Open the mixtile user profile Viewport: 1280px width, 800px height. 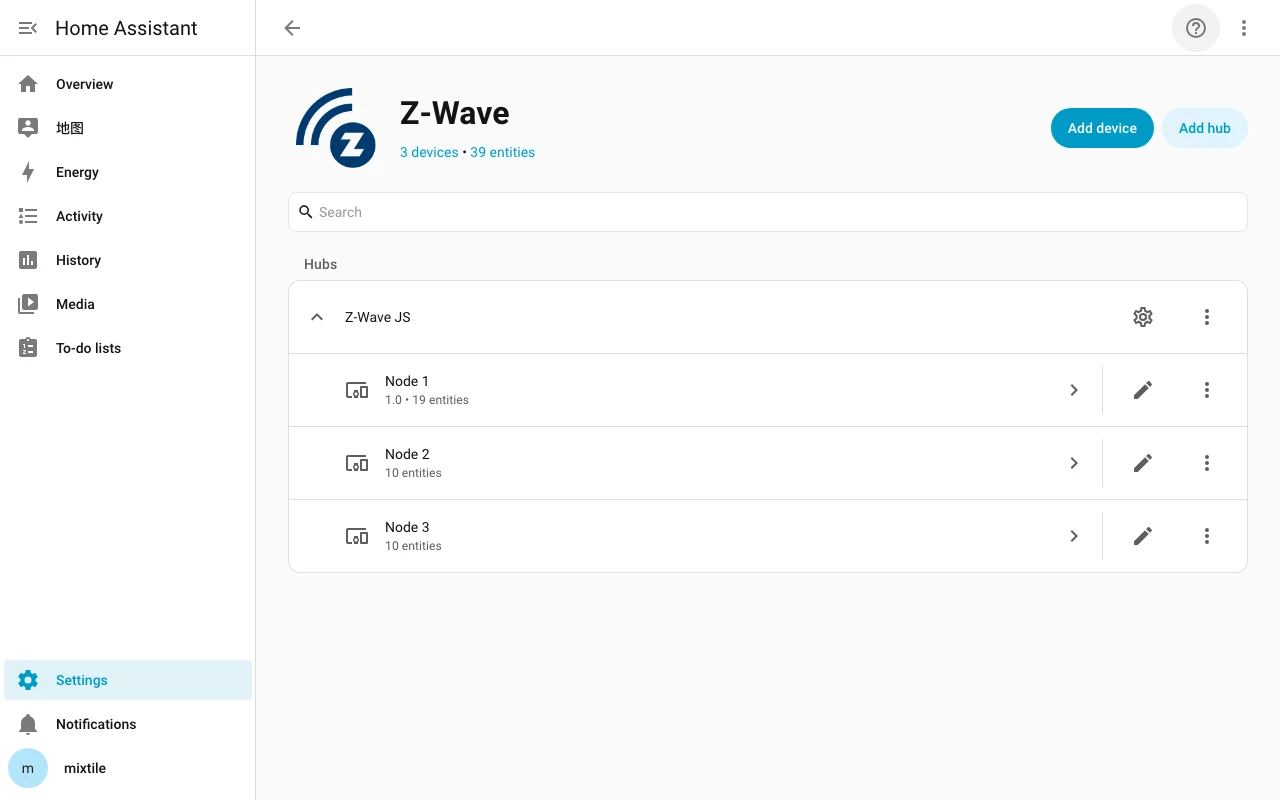128,768
